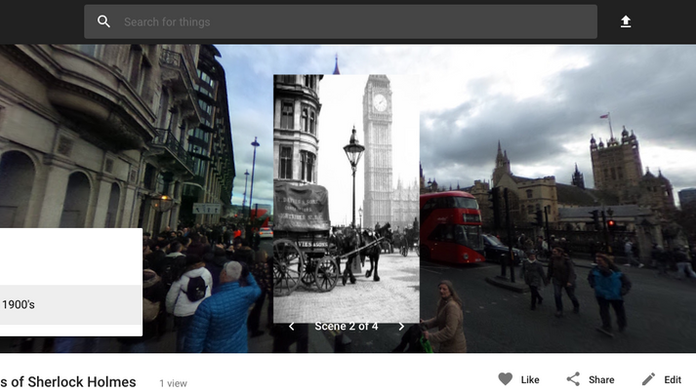
Task: Click the "1 view" counter text
Action: 173,383
